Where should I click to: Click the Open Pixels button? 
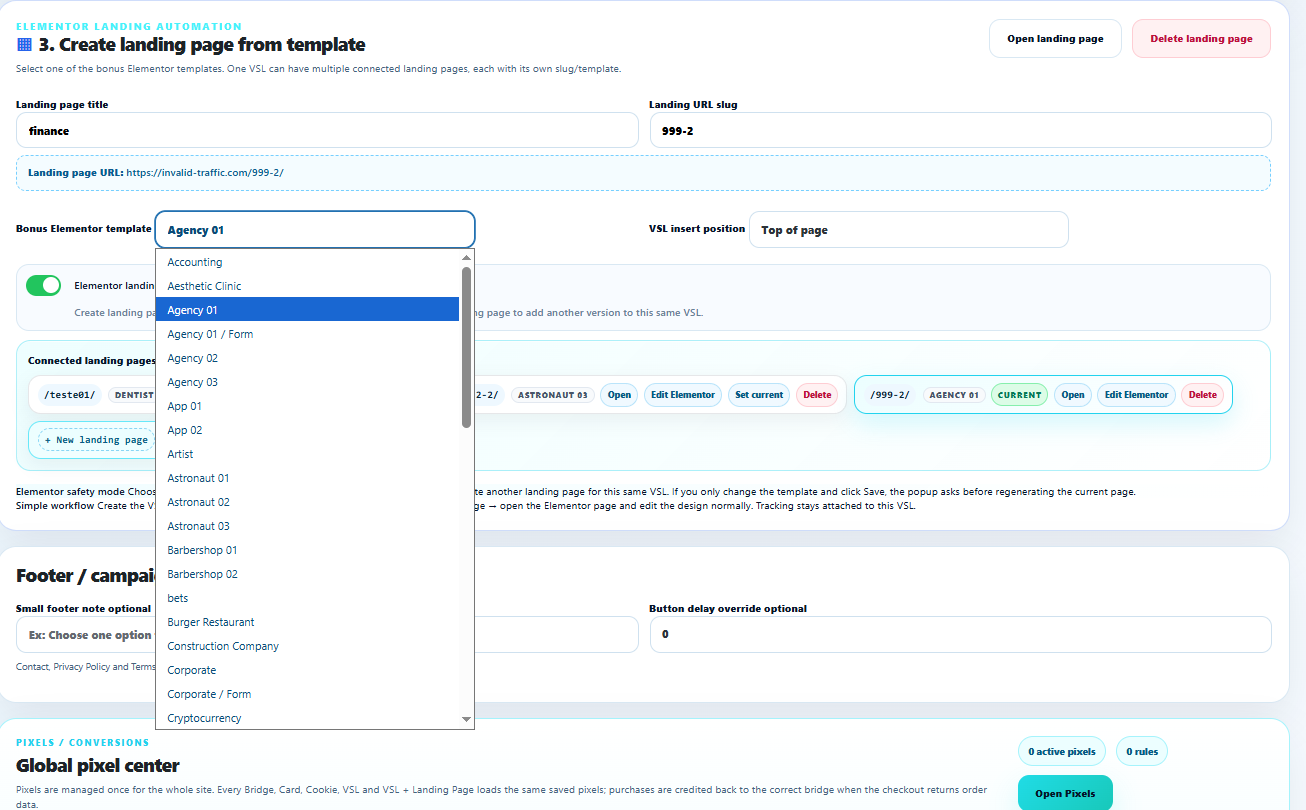[x=1065, y=793]
